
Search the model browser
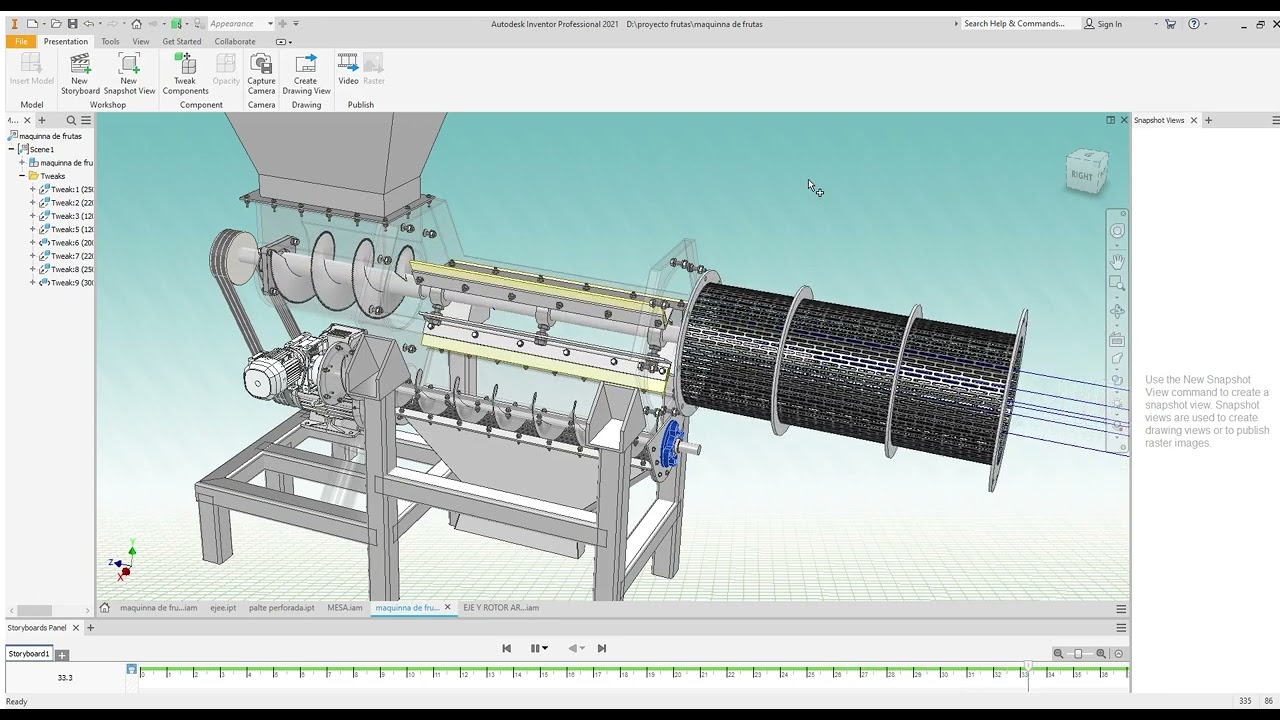71,120
